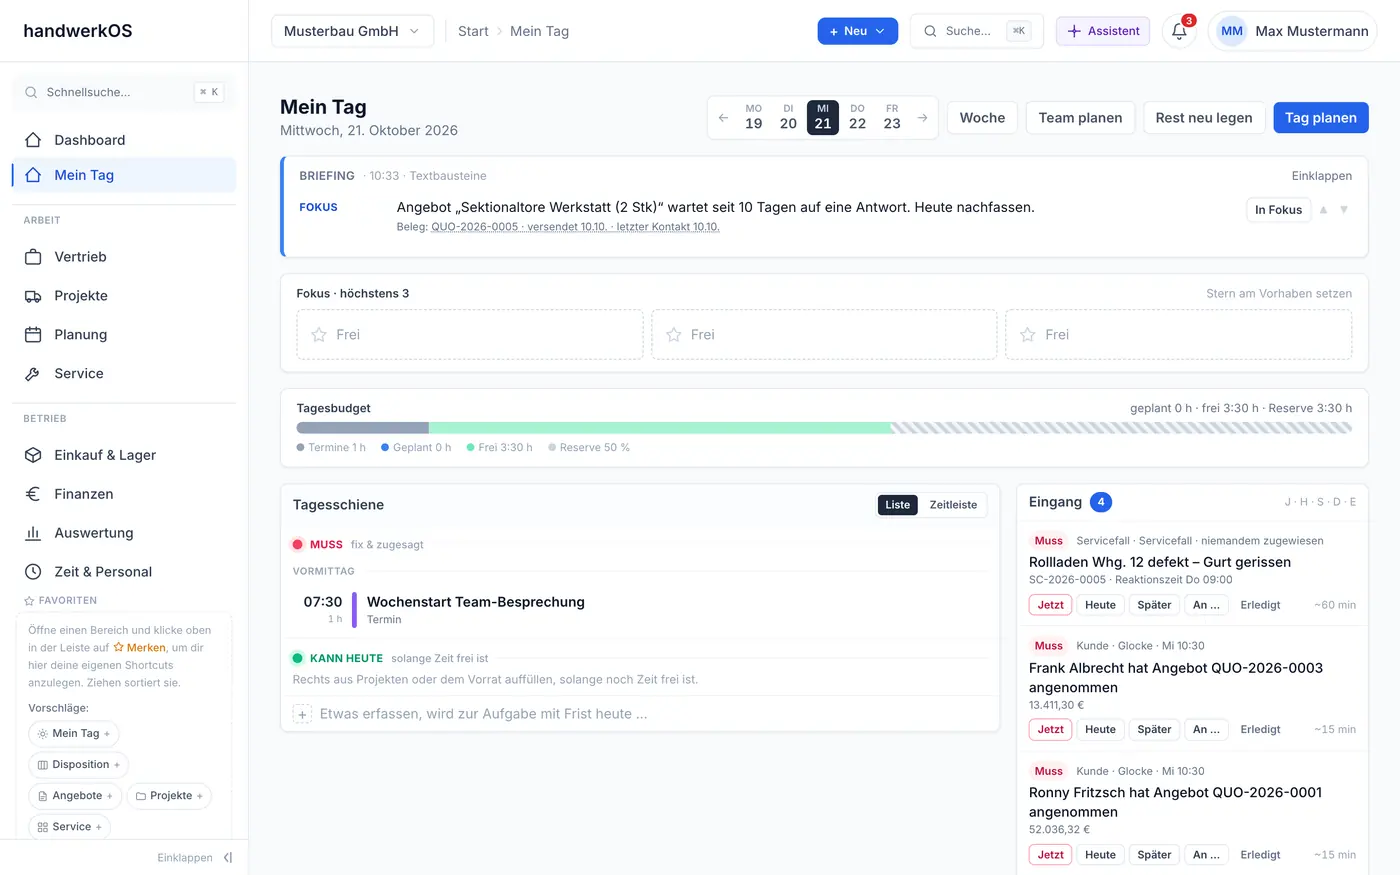The image size is (1400, 875).
Task: Collapse briefing with Einklappen
Action: (x=1321, y=176)
